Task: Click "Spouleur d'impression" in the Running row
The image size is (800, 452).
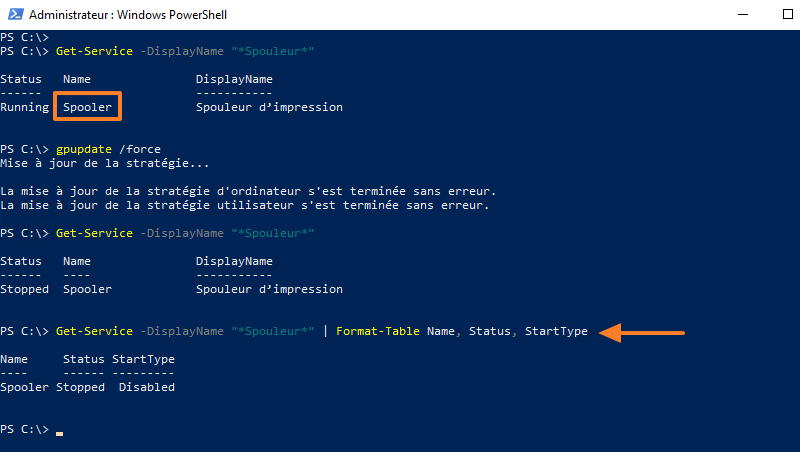Action: (269, 107)
